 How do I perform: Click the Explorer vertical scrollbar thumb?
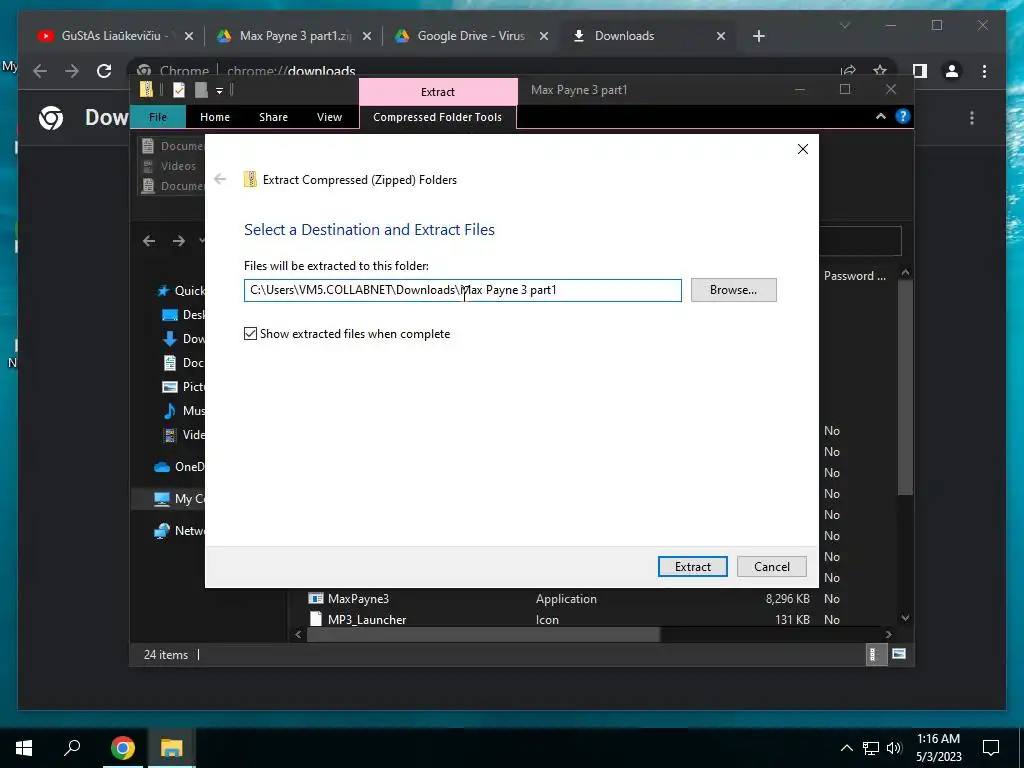click(904, 387)
